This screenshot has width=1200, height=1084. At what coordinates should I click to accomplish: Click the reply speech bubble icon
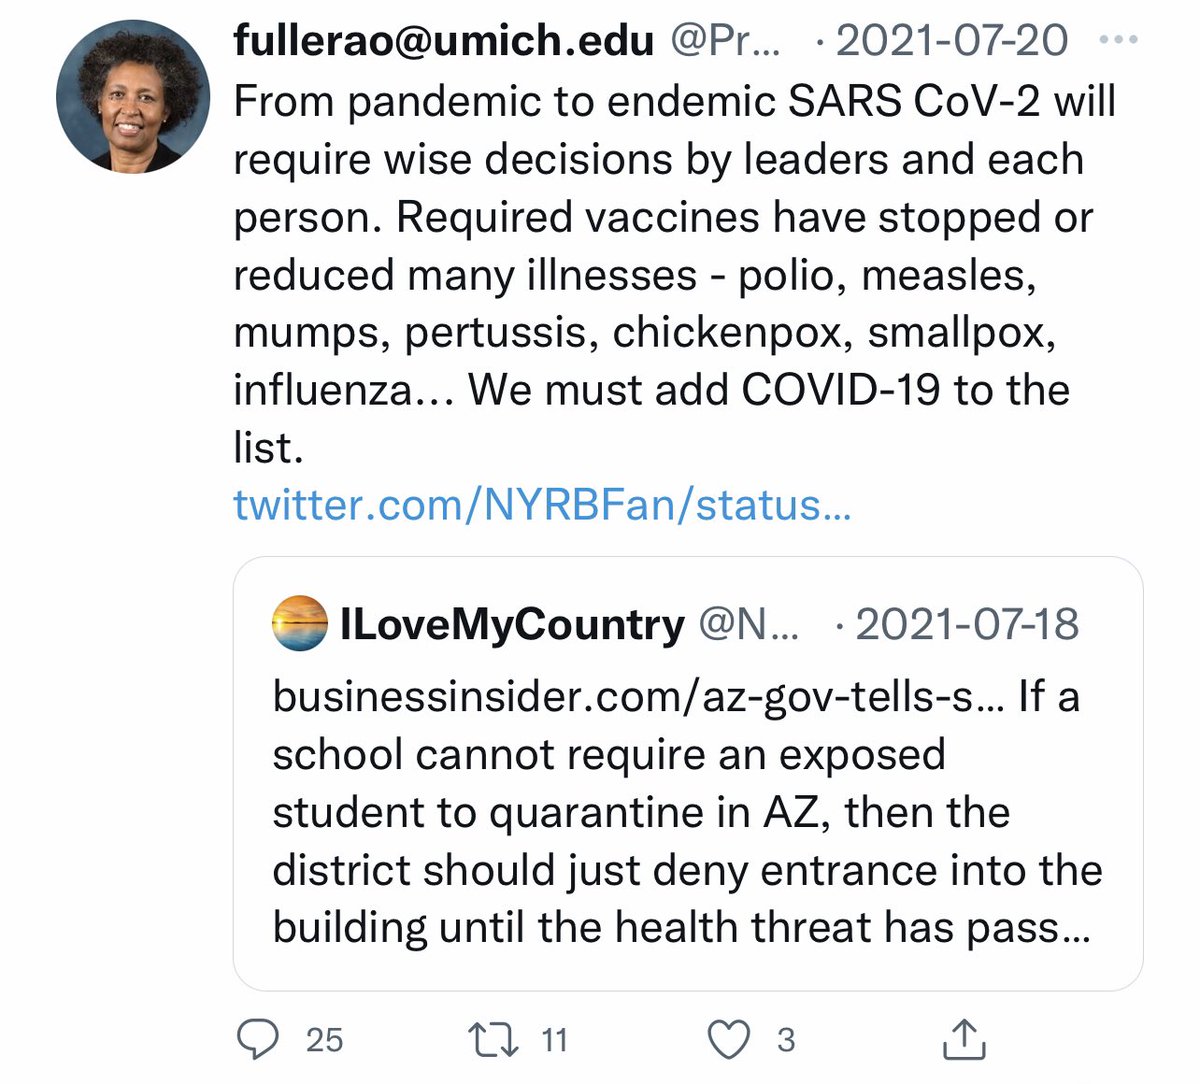tap(259, 1040)
